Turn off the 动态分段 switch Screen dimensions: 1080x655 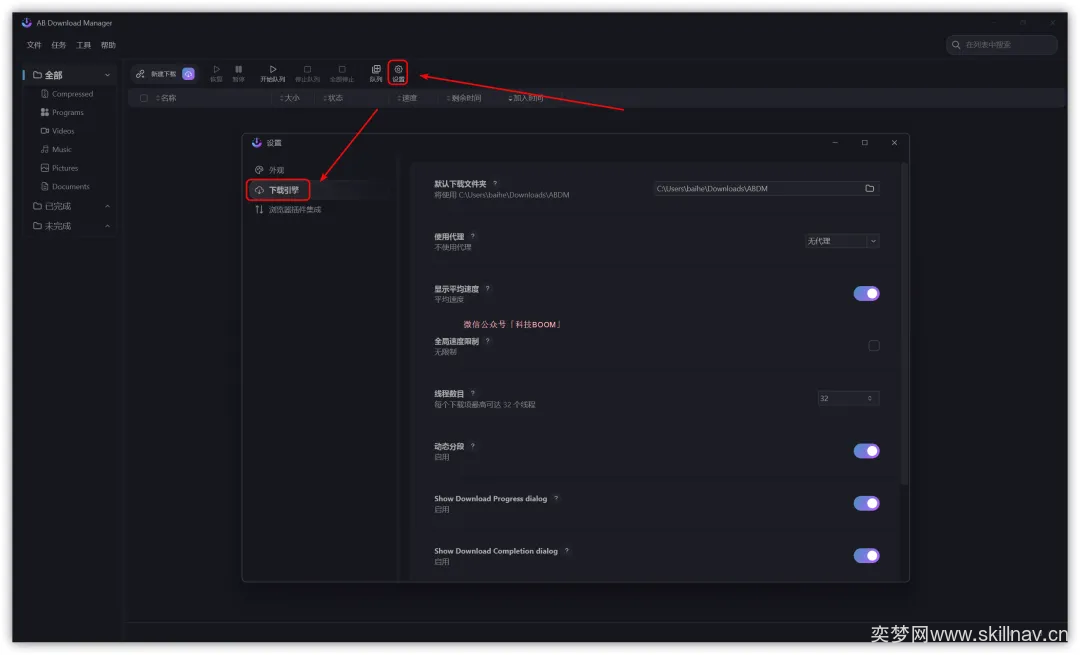tap(866, 451)
